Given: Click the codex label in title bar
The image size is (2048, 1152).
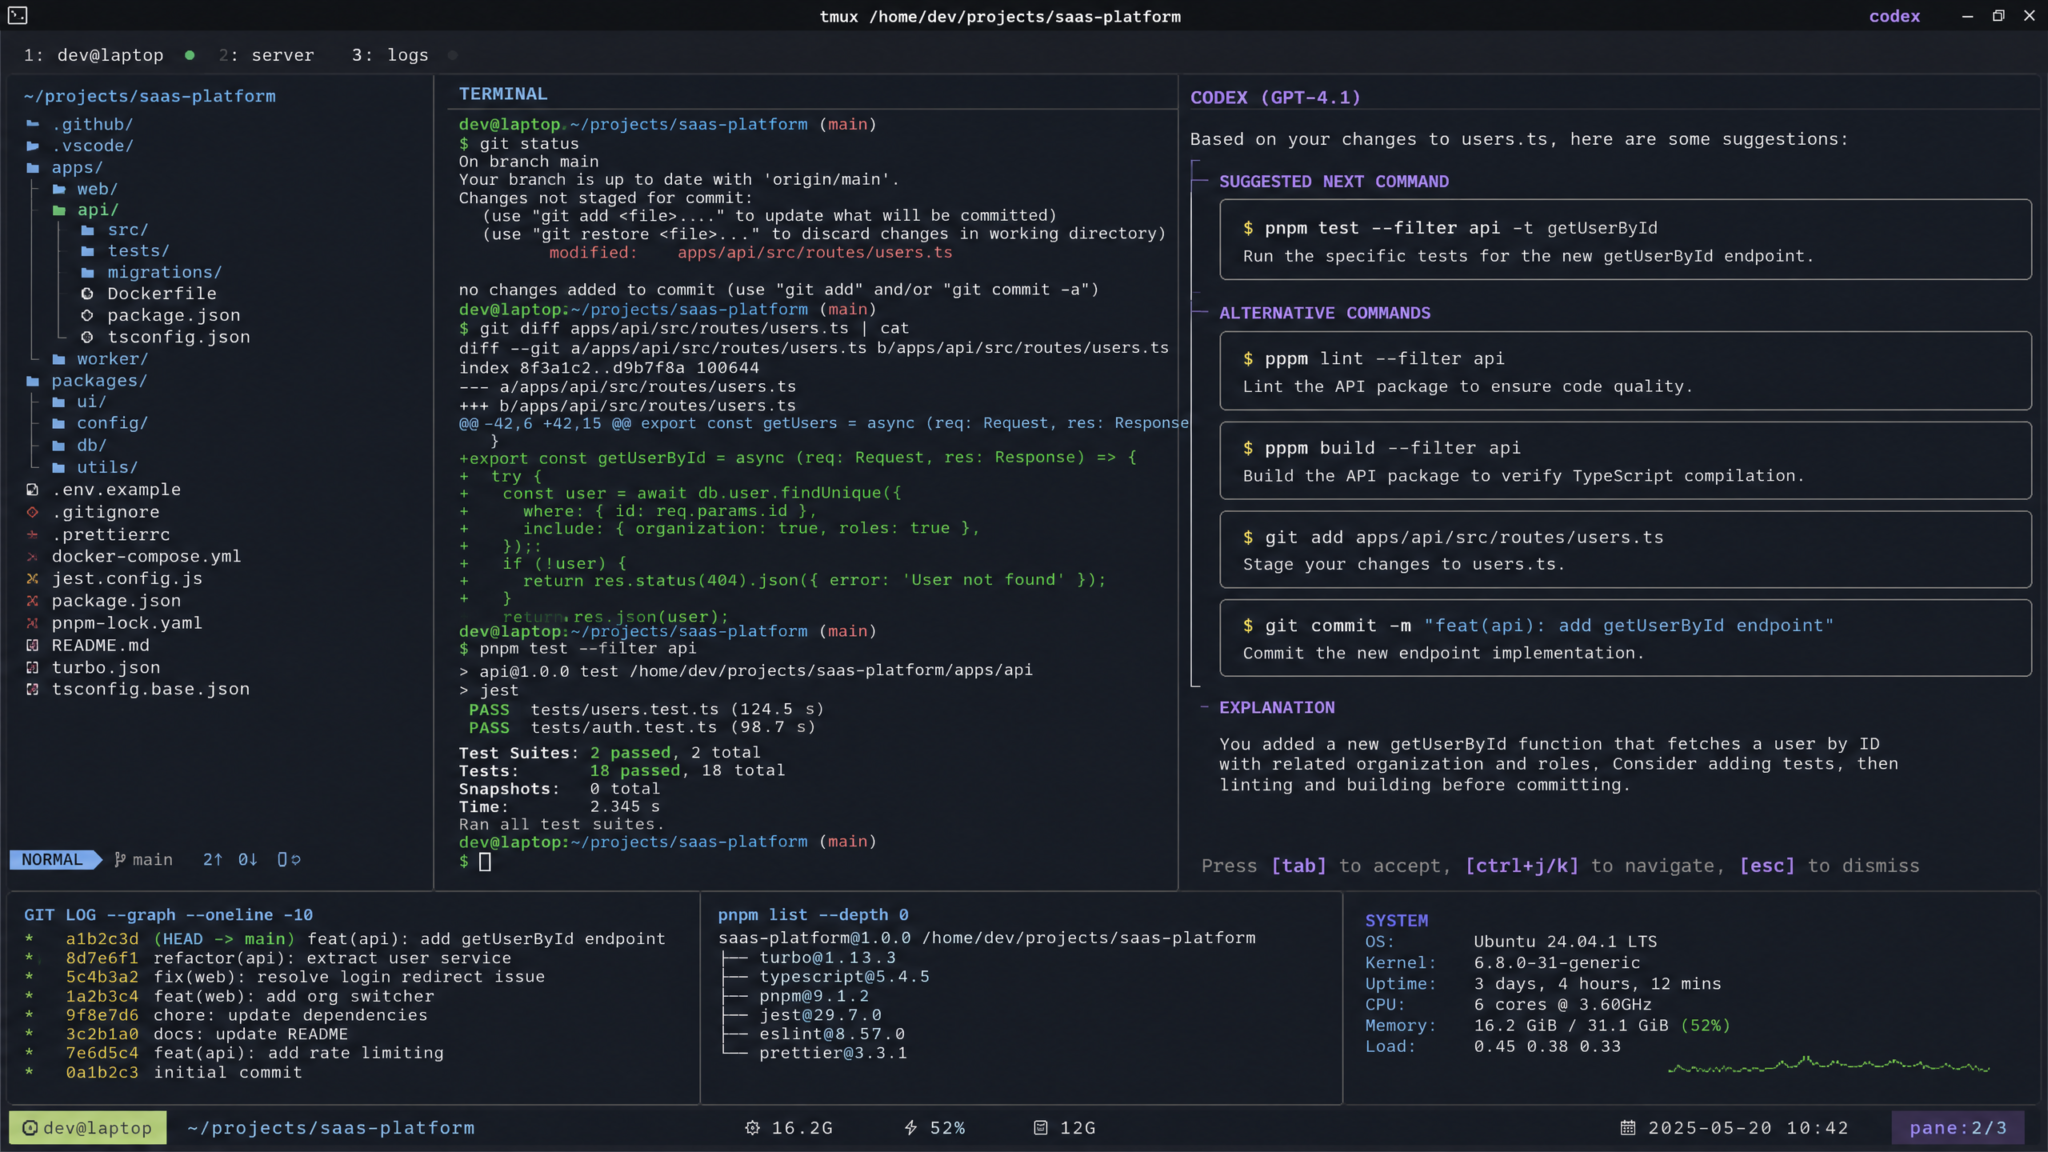Looking at the screenshot, I should [1894, 16].
